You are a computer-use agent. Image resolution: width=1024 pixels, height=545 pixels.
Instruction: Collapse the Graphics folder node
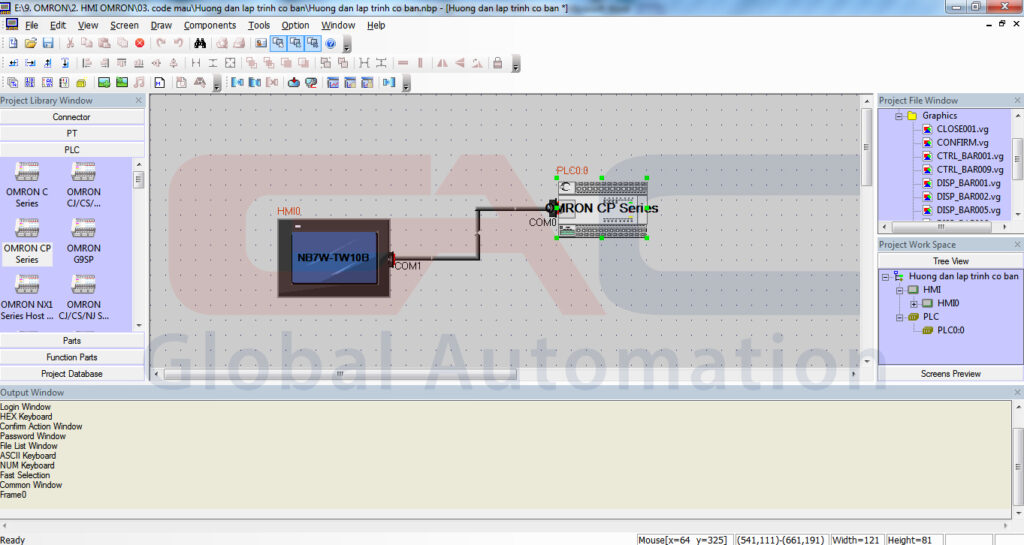click(x=899, y=116)
